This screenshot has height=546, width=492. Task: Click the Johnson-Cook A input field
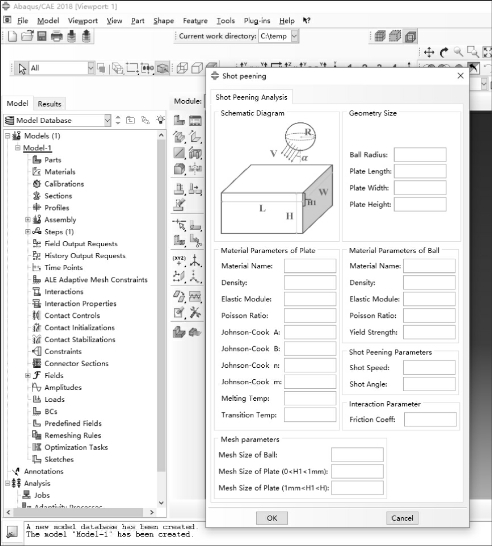[310, 332]
